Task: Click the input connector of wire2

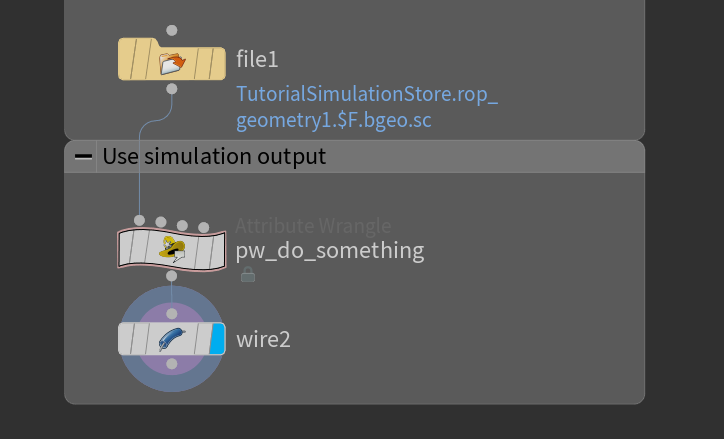Action: [x=172, y=314]
